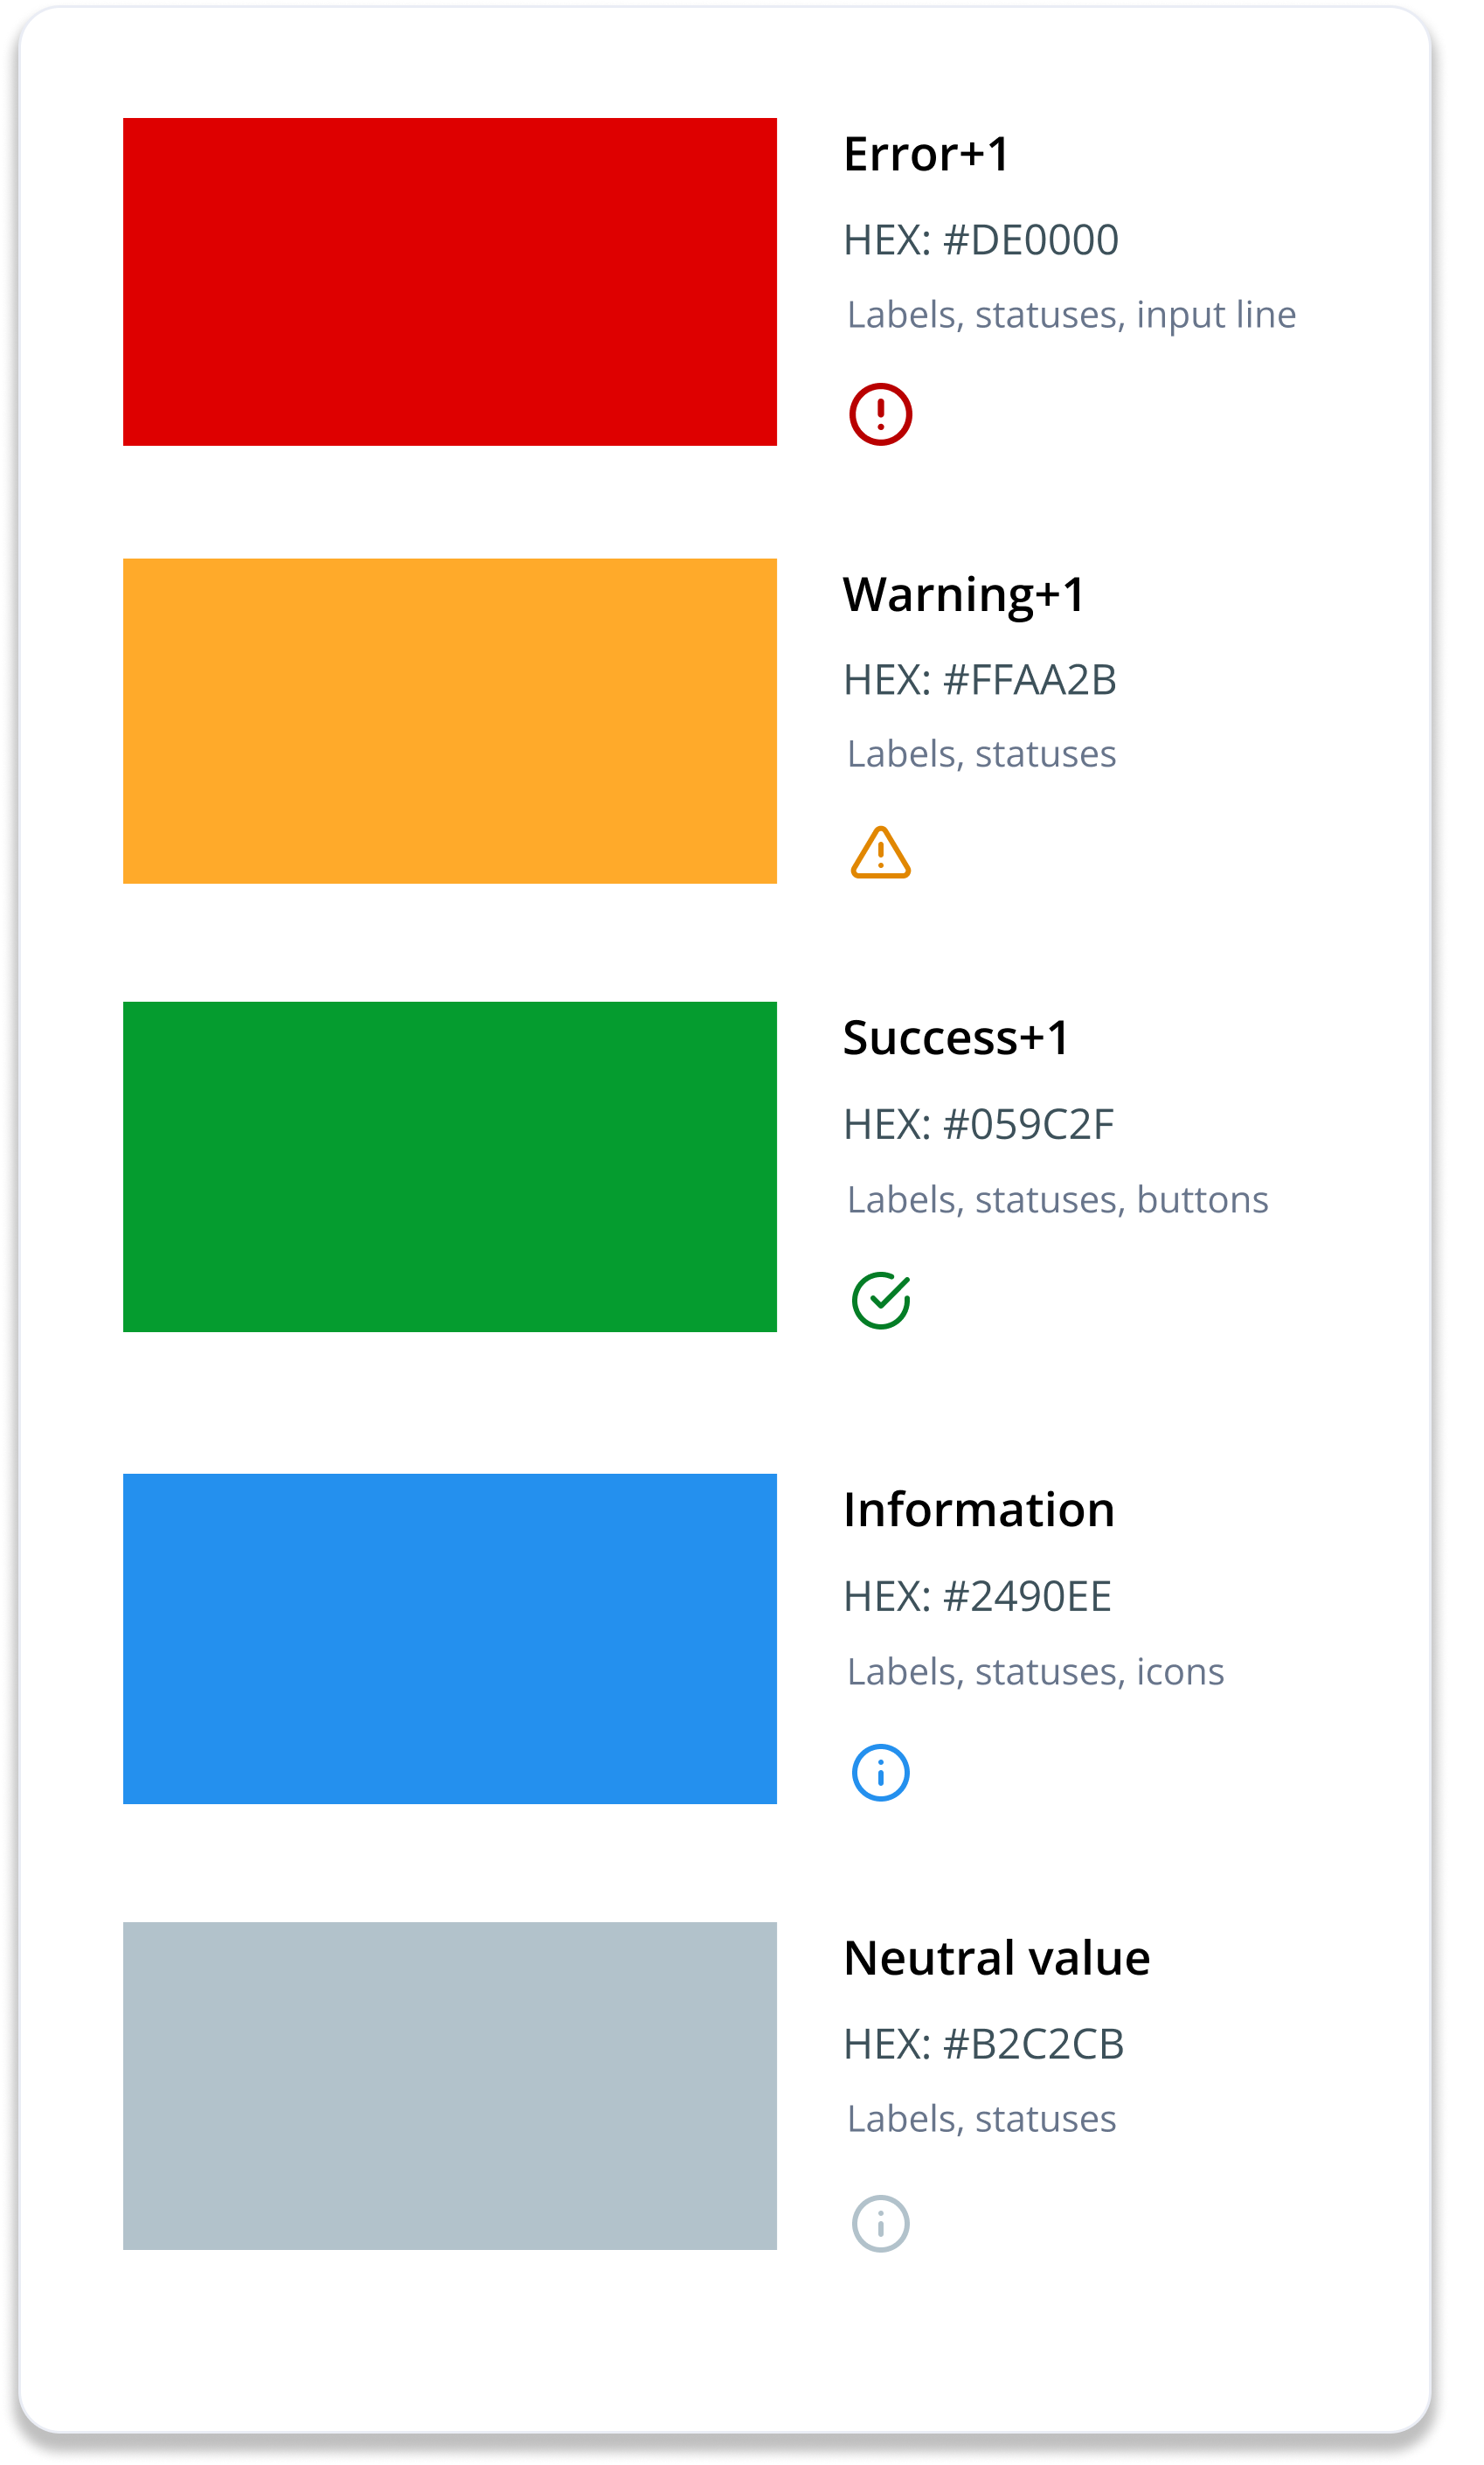Click the HEX: #2490EE text
Screen dimensions: 1484x2465
coord(977,1597)
